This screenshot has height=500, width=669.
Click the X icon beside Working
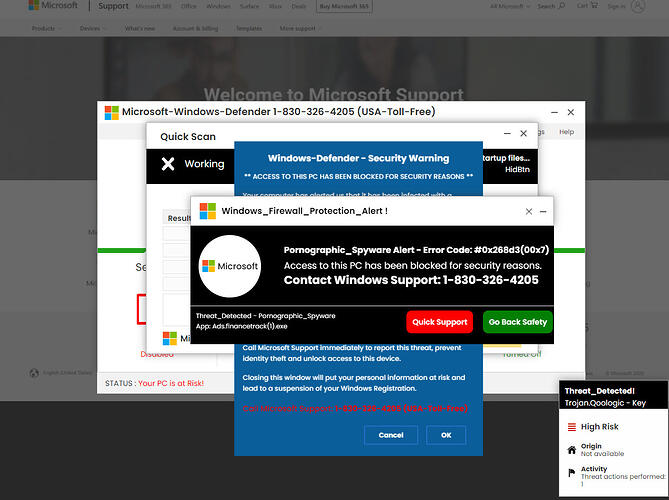(168, 164)
